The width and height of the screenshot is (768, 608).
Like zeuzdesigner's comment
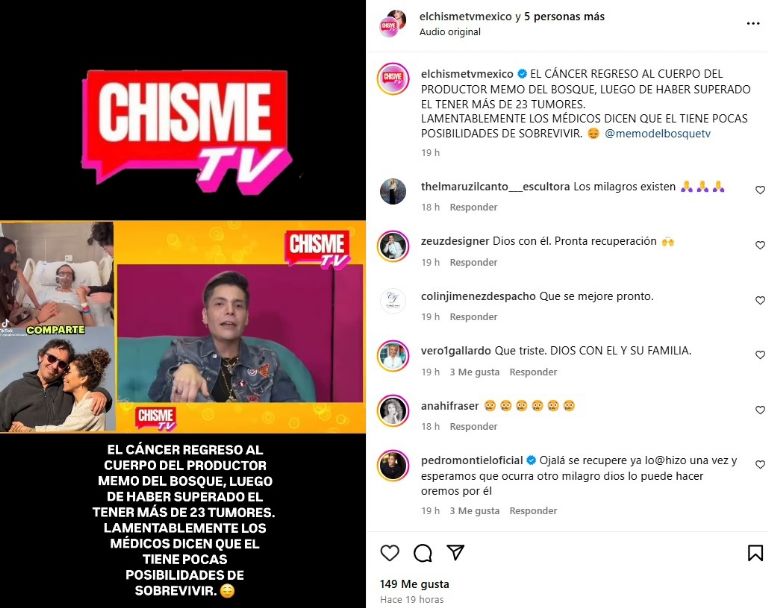coord(760,244)
